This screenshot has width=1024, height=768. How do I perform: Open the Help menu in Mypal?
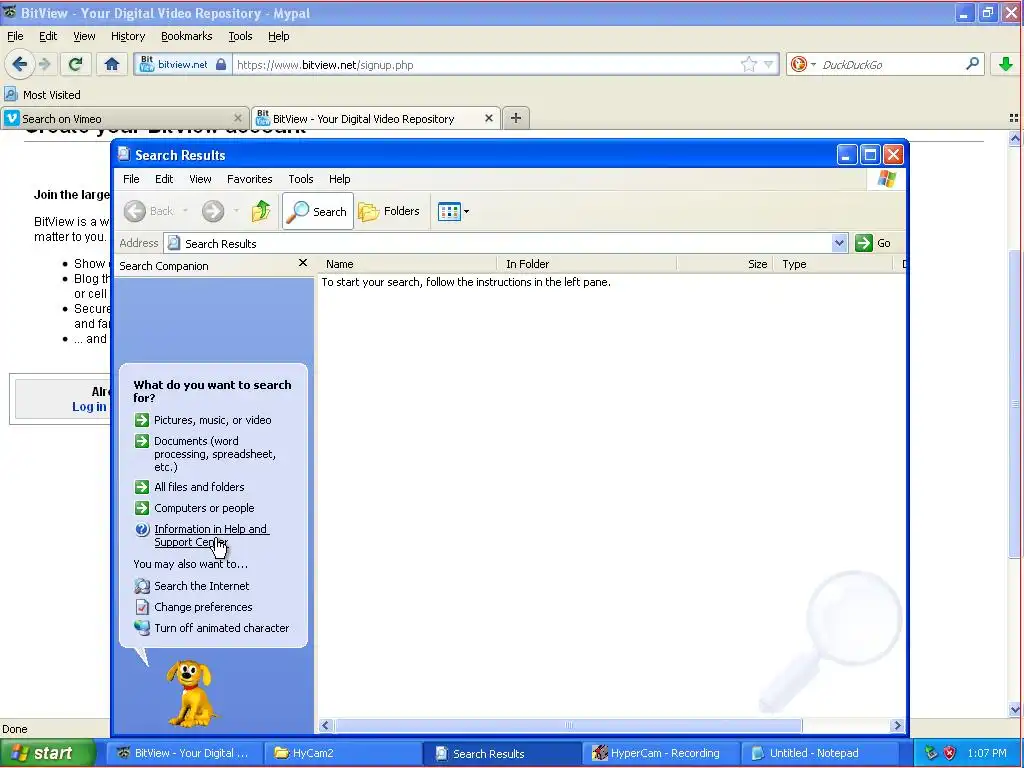click(279, 36)
